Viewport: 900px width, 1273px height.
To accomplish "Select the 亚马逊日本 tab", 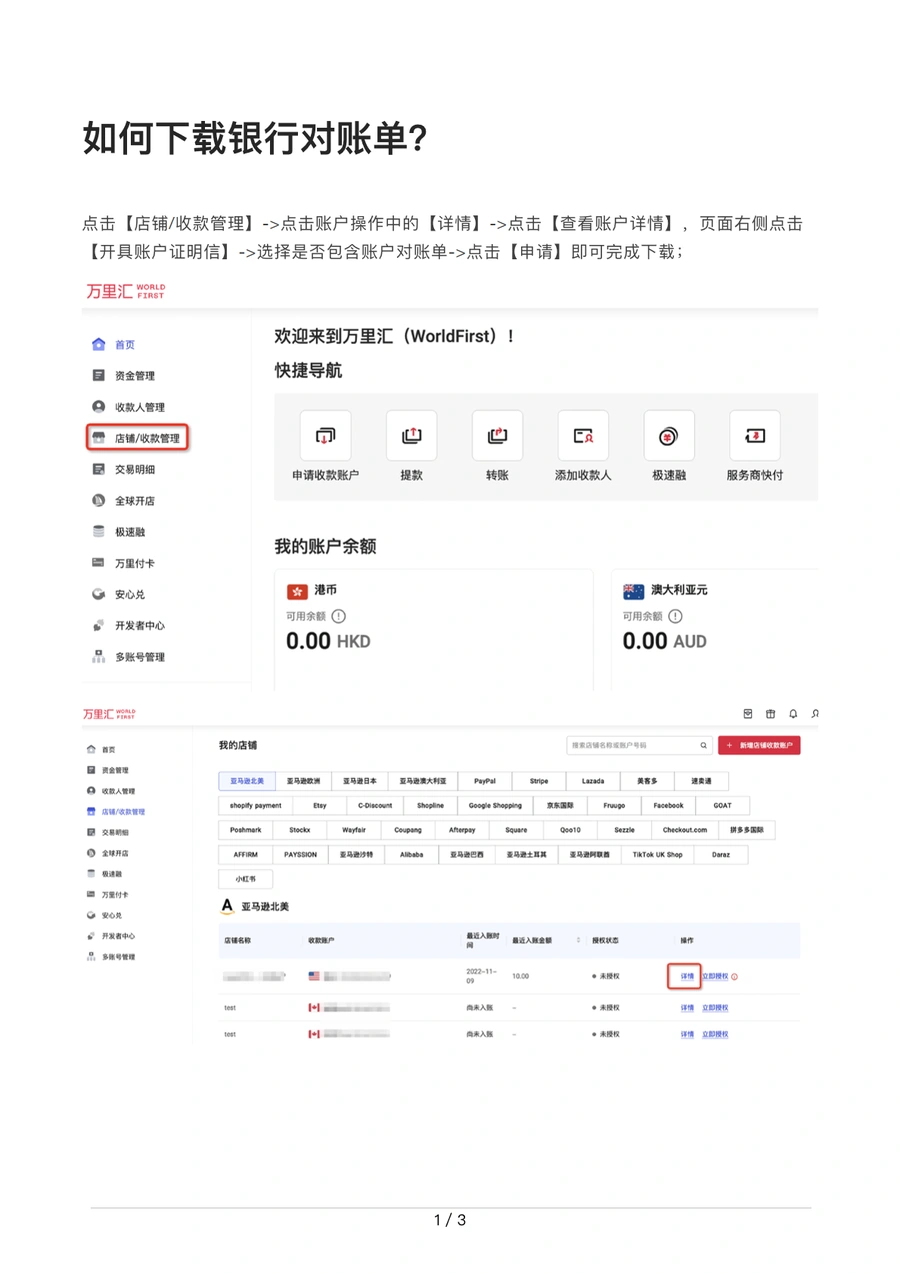I will click(x=360, y=780).
